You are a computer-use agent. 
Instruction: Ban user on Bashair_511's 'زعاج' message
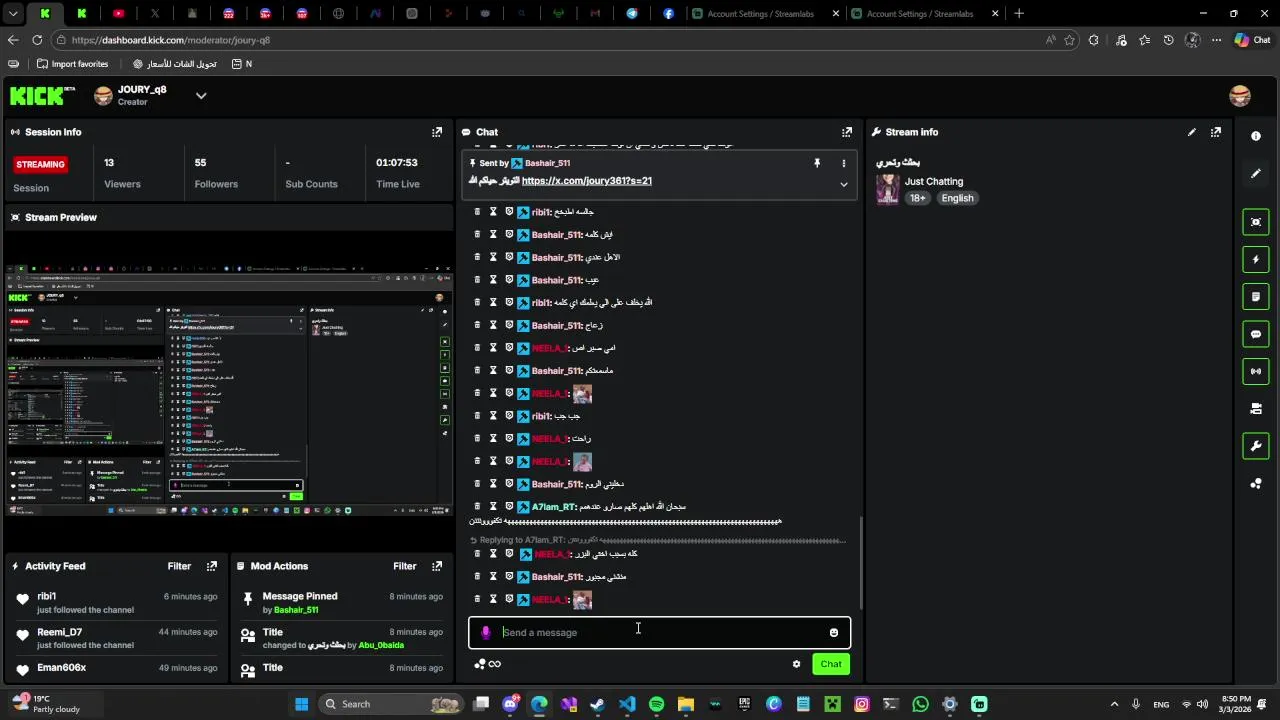coord(509,326)
